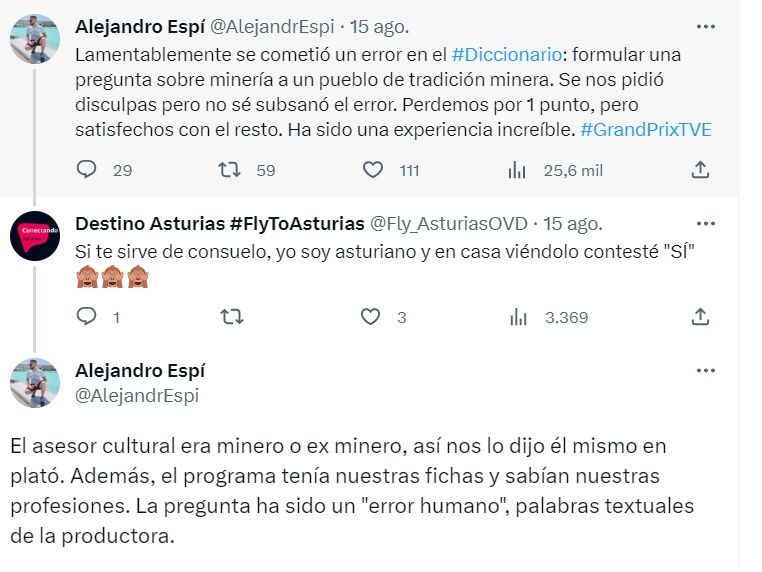
Task: Retweet Alejandro Espí's Diccionario tweet
Action: click(230, 170)
